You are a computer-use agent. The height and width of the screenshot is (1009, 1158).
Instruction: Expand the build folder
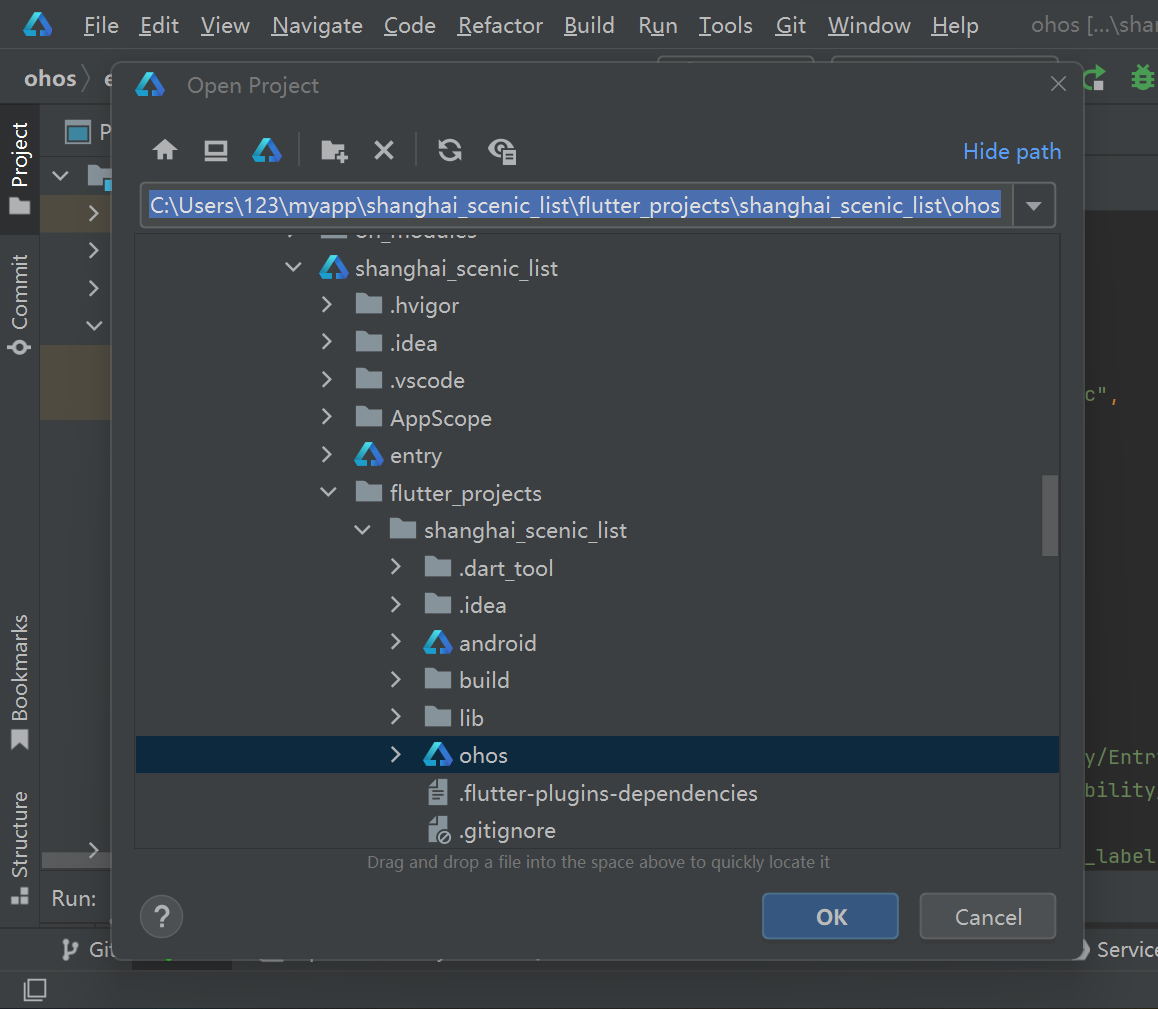point(396,680)
